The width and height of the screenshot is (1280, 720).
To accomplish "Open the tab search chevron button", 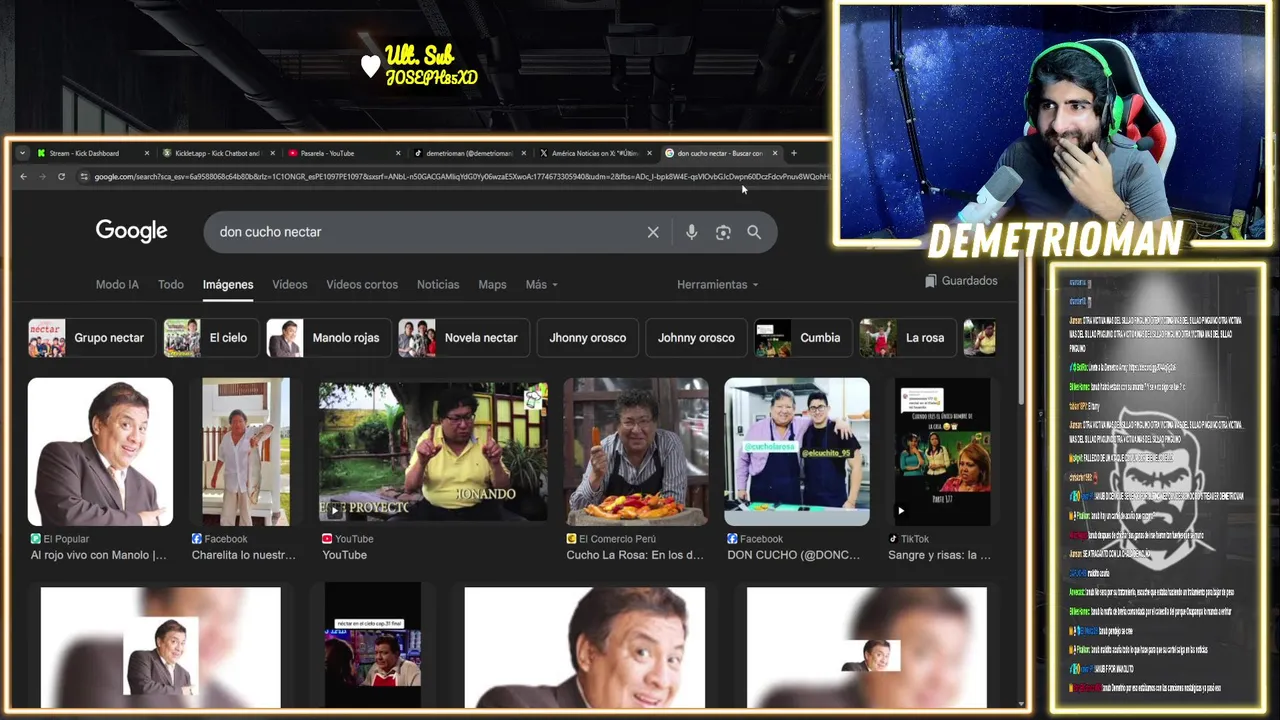I will [x=22, y=153].
